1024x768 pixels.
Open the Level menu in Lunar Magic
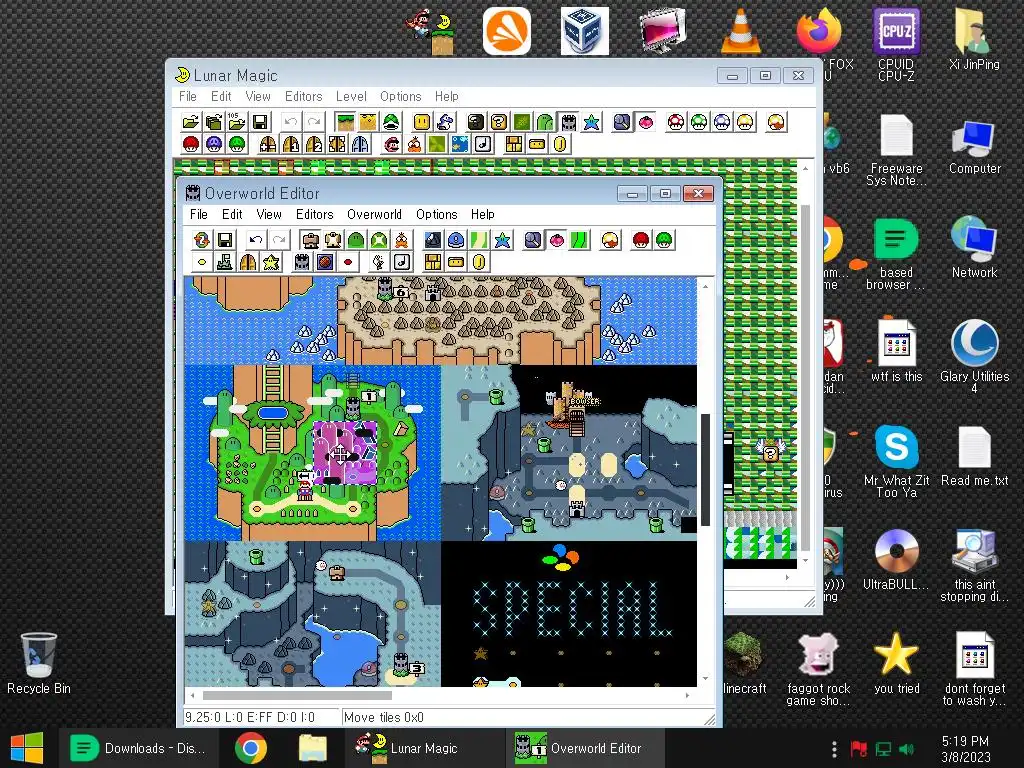[351, 96]
